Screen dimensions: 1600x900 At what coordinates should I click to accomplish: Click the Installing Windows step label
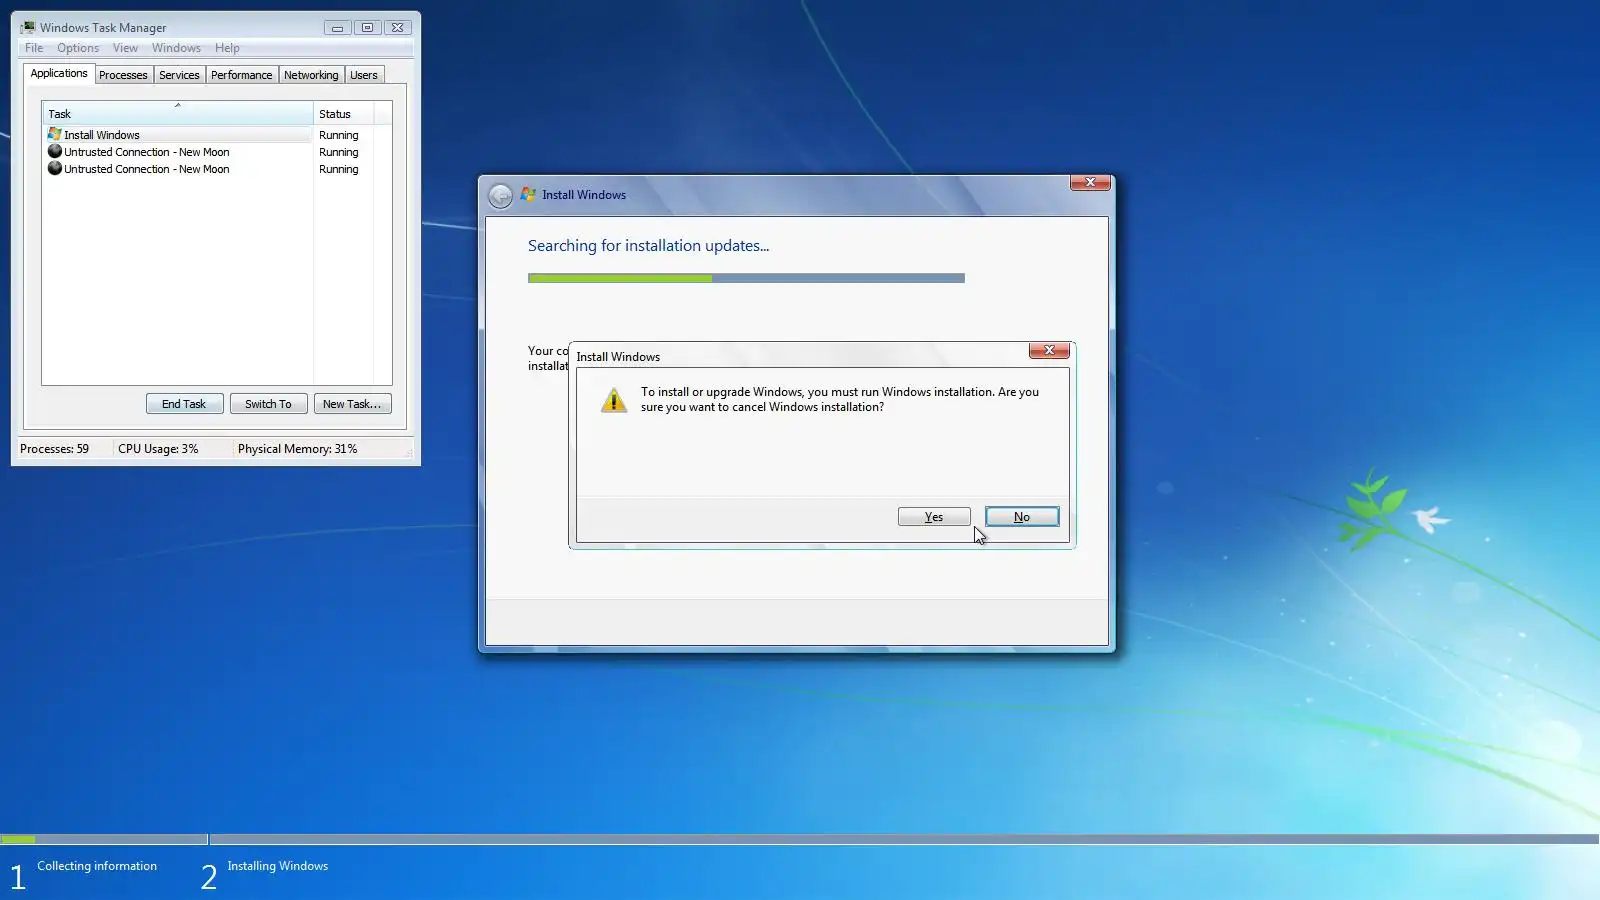tap(277, 866)
